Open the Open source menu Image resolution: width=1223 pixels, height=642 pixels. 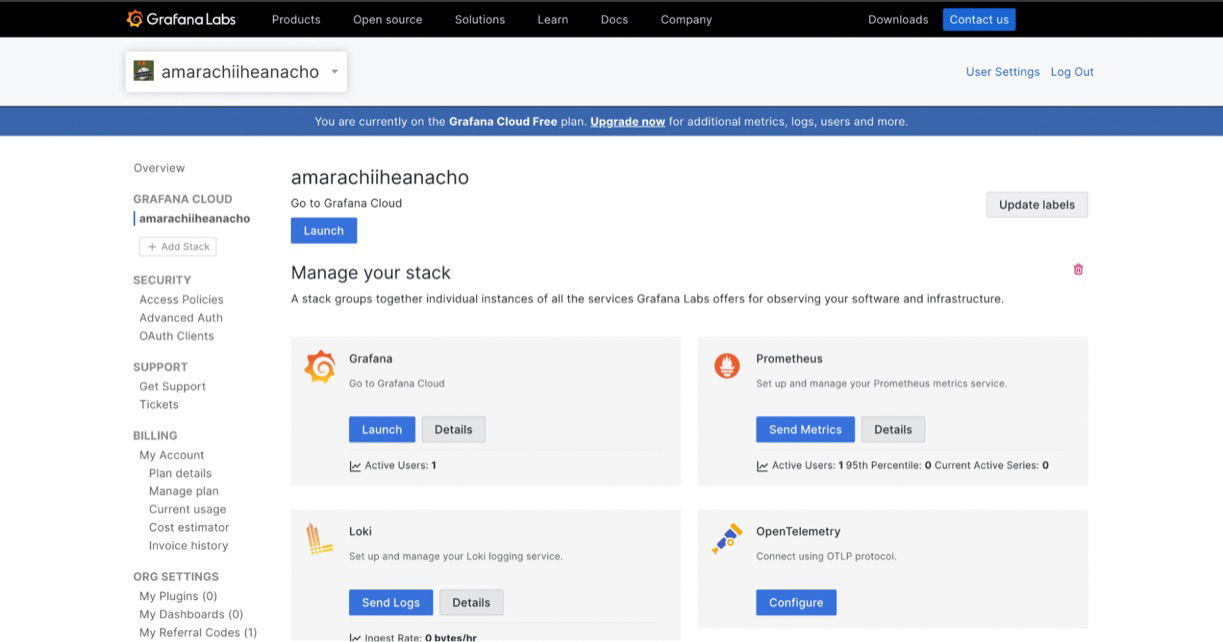(387, 19)
